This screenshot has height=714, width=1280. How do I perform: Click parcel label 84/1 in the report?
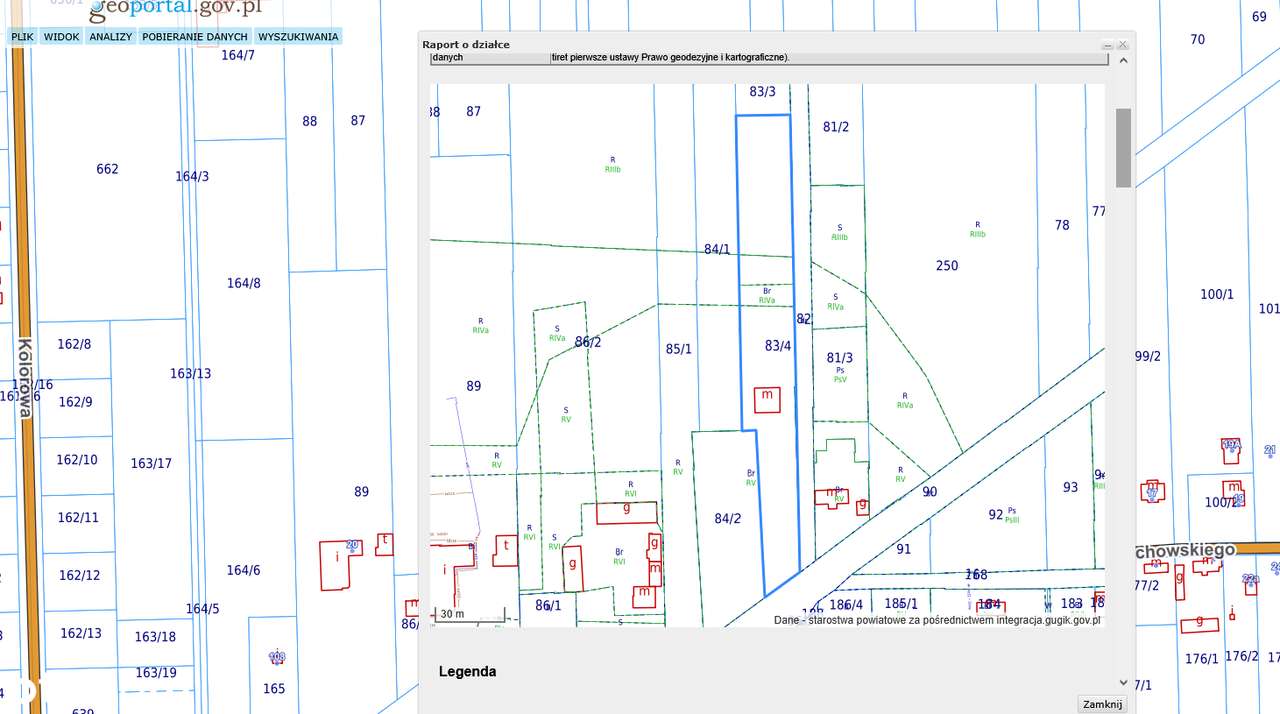(x=717, y=249)
